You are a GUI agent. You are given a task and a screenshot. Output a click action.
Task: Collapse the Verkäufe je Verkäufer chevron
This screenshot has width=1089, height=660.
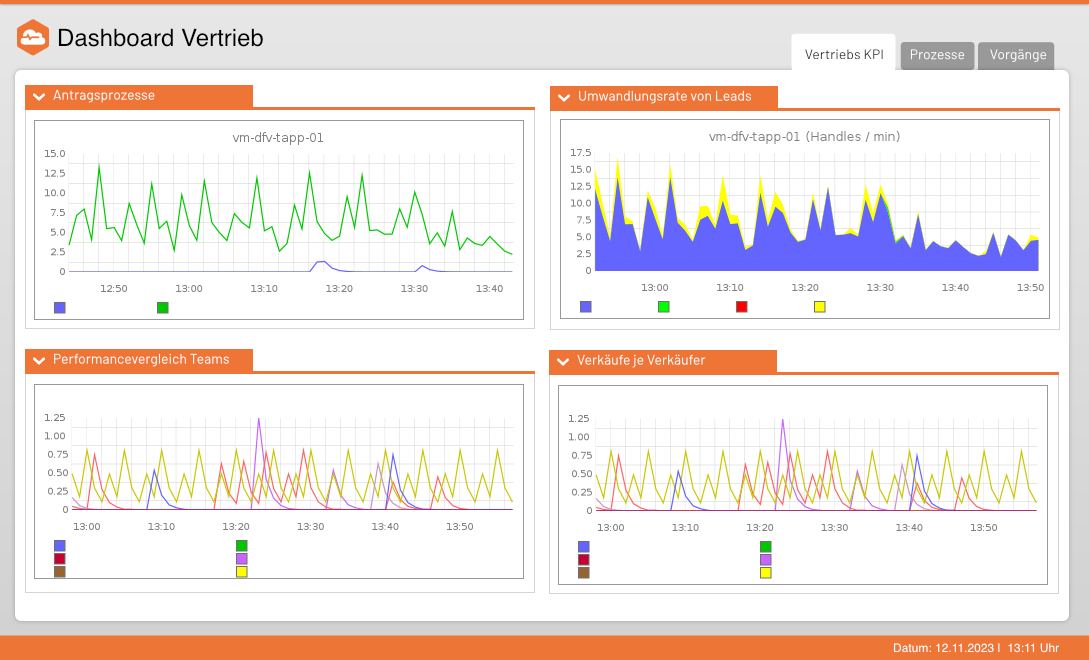pyautogui.click(x=563, y=361)
